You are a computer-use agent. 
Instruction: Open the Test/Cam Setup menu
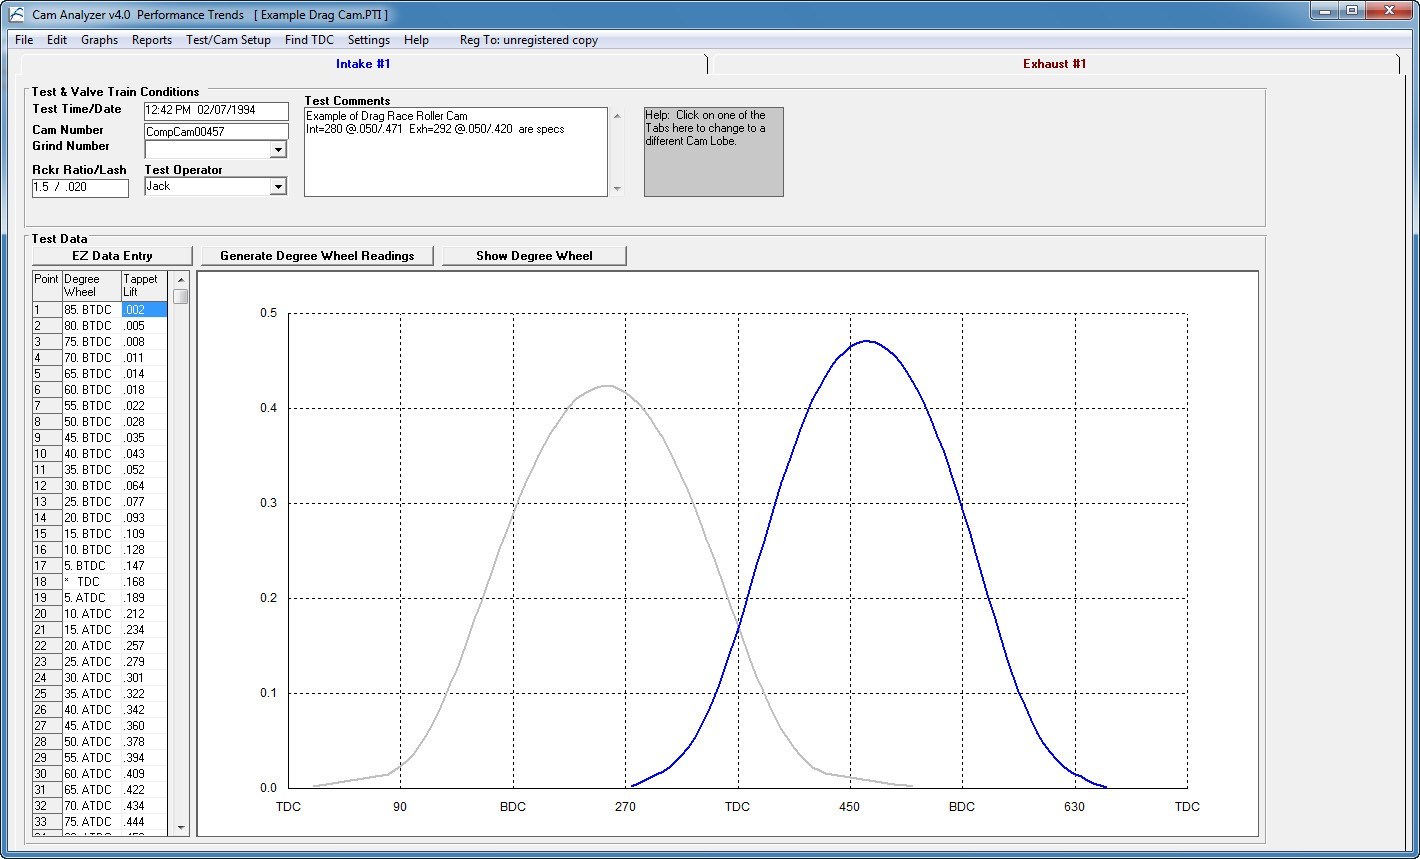[x=228, y=40]
